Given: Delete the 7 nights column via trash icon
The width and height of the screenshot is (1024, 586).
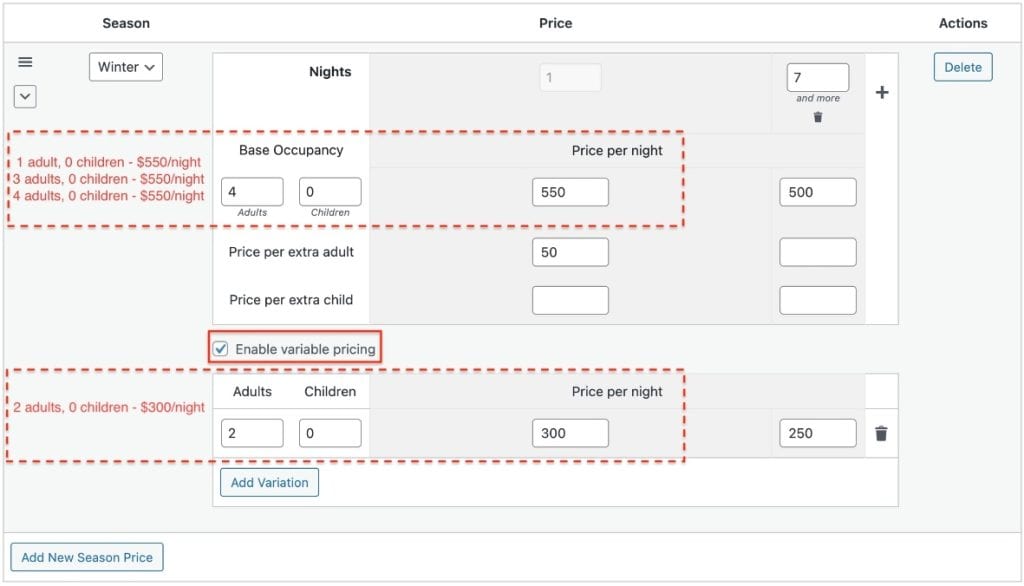Looking at the screenshot, I should (x=818, y=117).
